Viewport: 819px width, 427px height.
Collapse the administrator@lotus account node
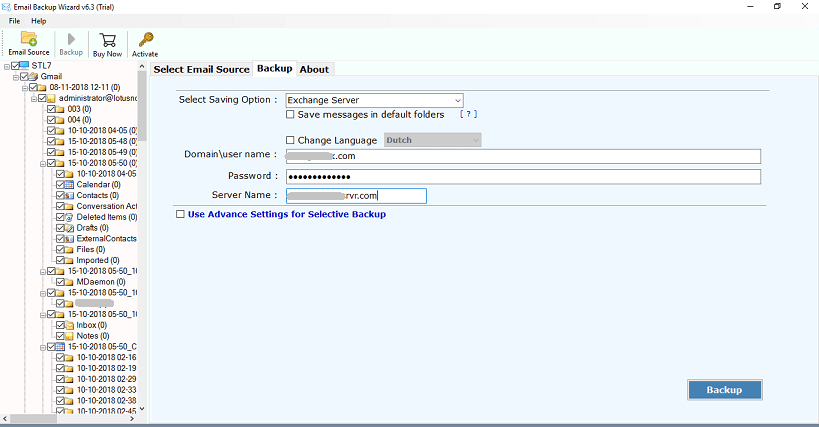click(x=34, y=99)
